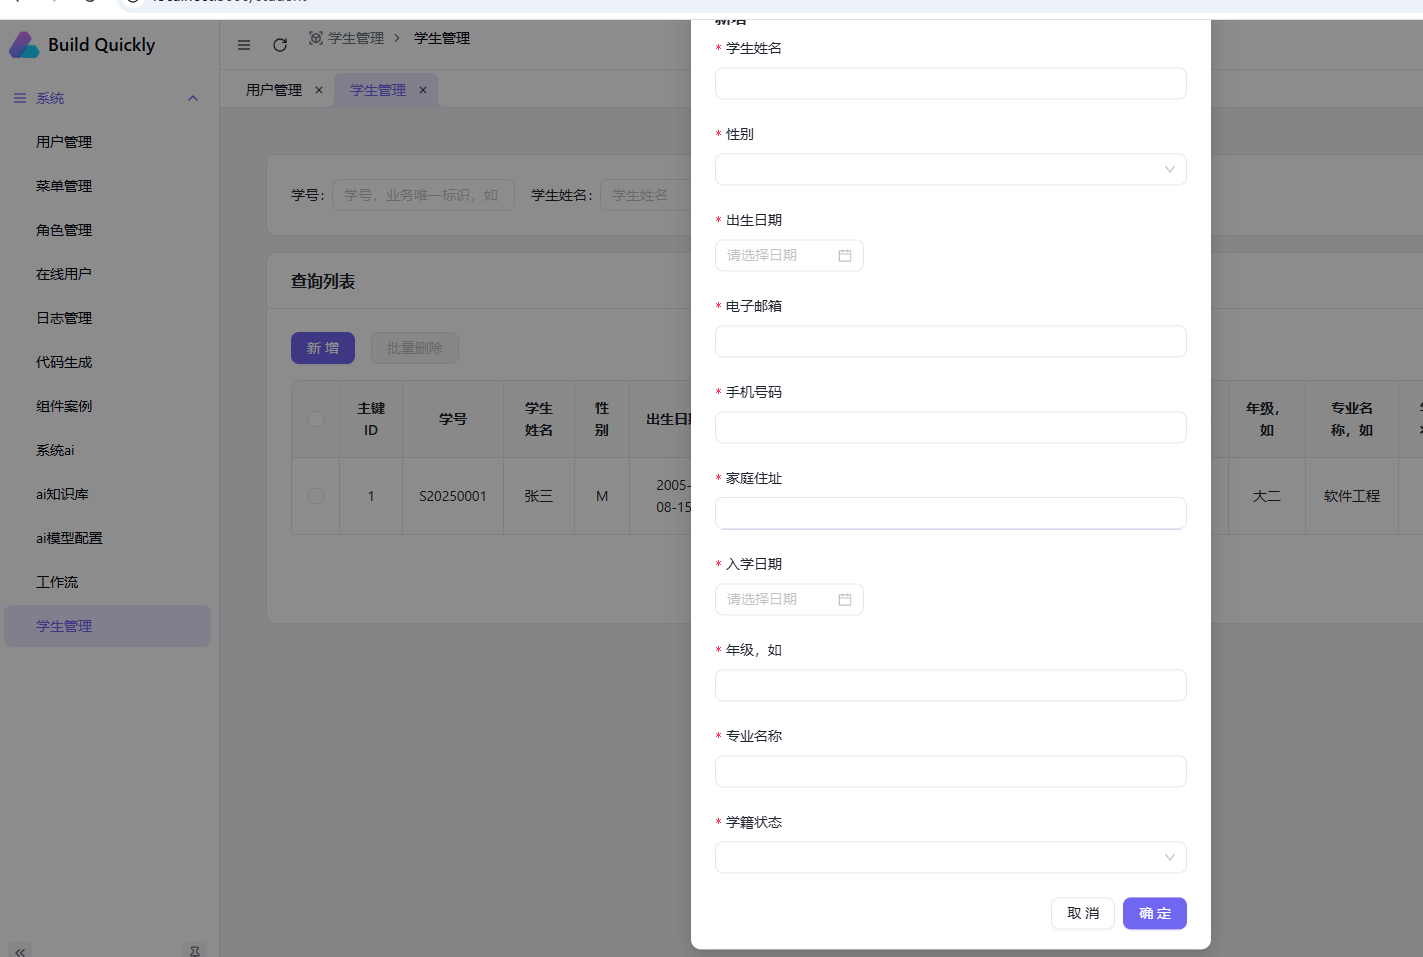Screen dimensions: 1423x957
Task: Switch to the 用户管理 tab
Action: [273, 90]
